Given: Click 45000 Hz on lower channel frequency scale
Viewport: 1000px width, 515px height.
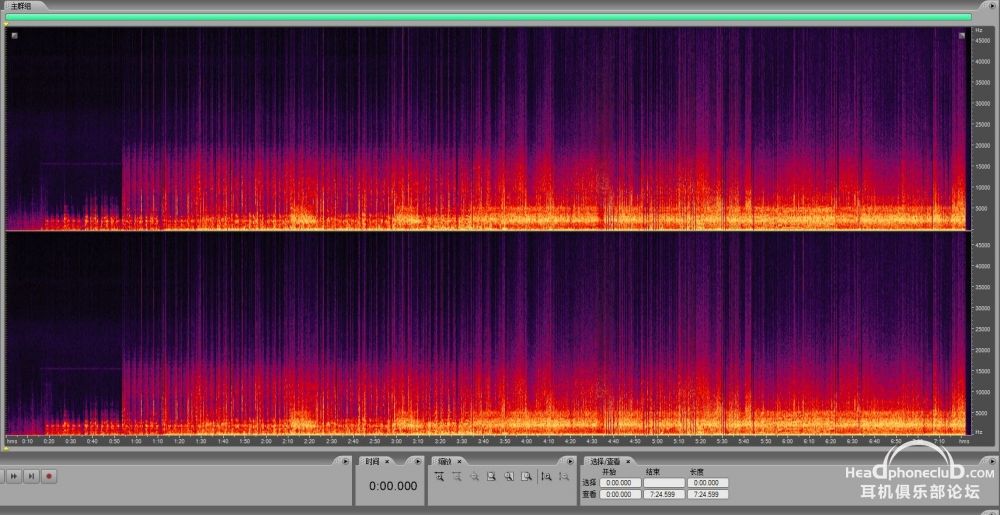Looking at the screenshot, I should click(981, 245).
